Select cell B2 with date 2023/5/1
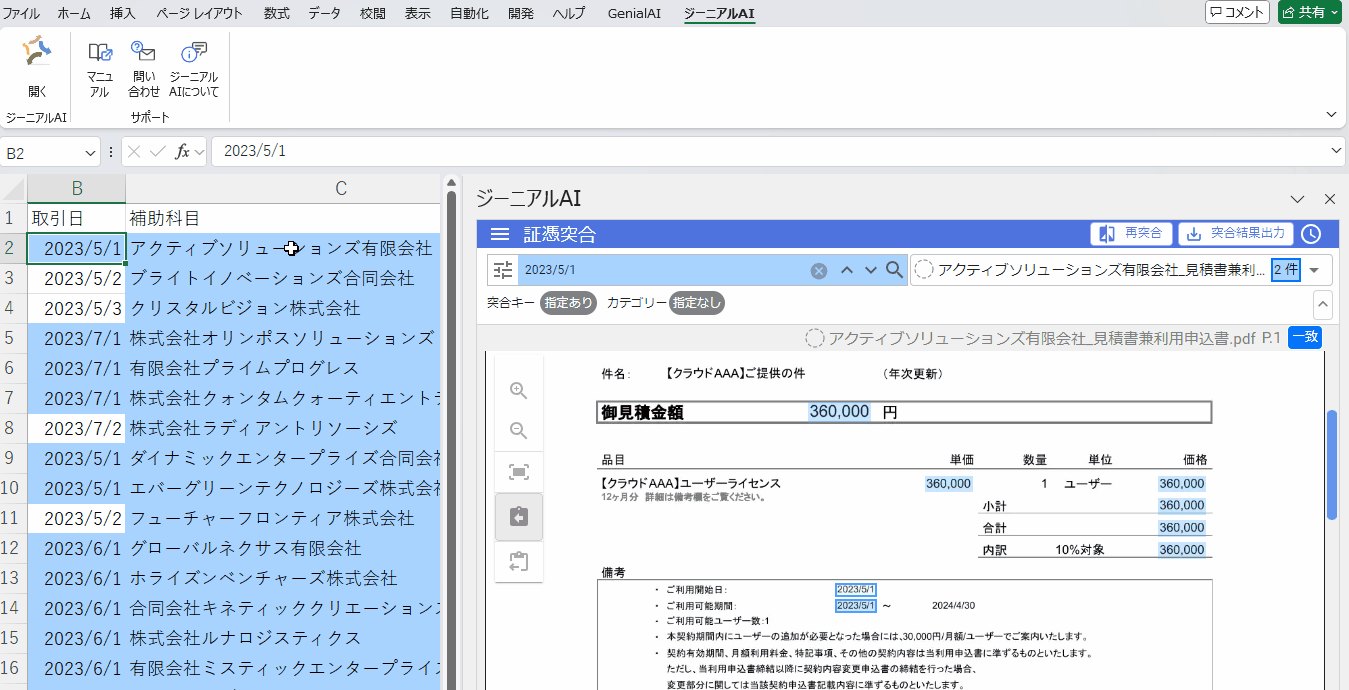The height and width of the screenshot is (690, 1349). (76, 248)
